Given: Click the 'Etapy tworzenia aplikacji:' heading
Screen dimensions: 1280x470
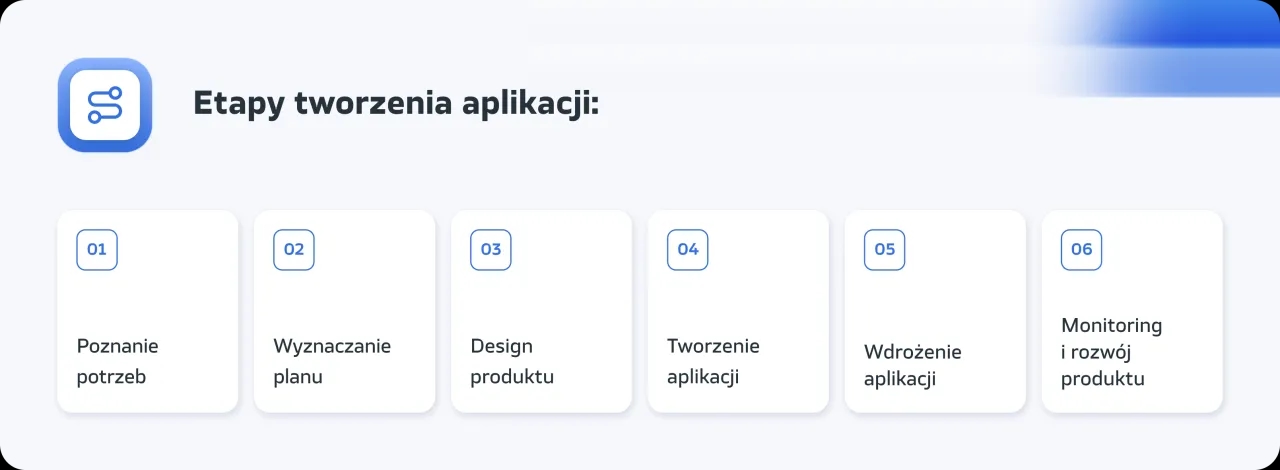Looking at the screenshot, I should pos(396,104).
